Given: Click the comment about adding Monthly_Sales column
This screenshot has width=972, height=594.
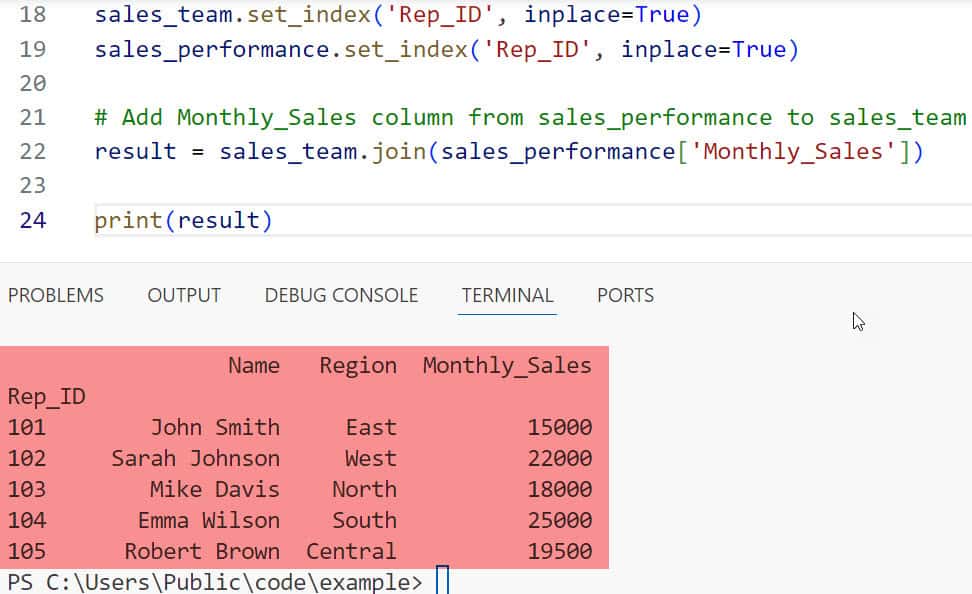Looking at the screenshot, I should [x=530, y=117].
